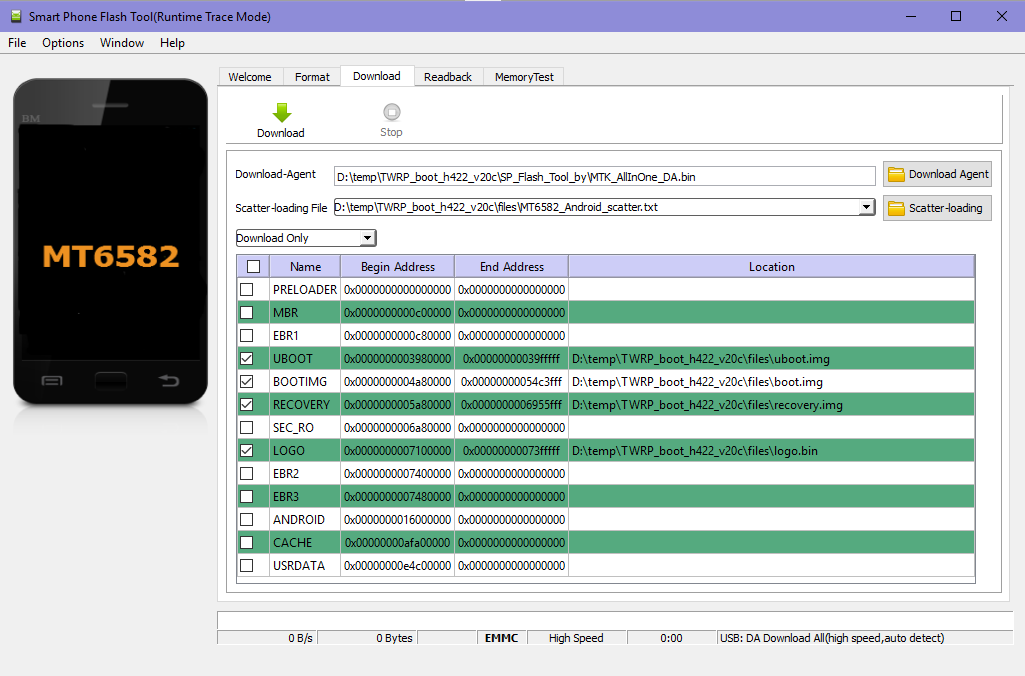The width and height of the screenshot is (1025, 676).
Task: Expand the Download Only mode dropdown
Action: click(367, 238)
